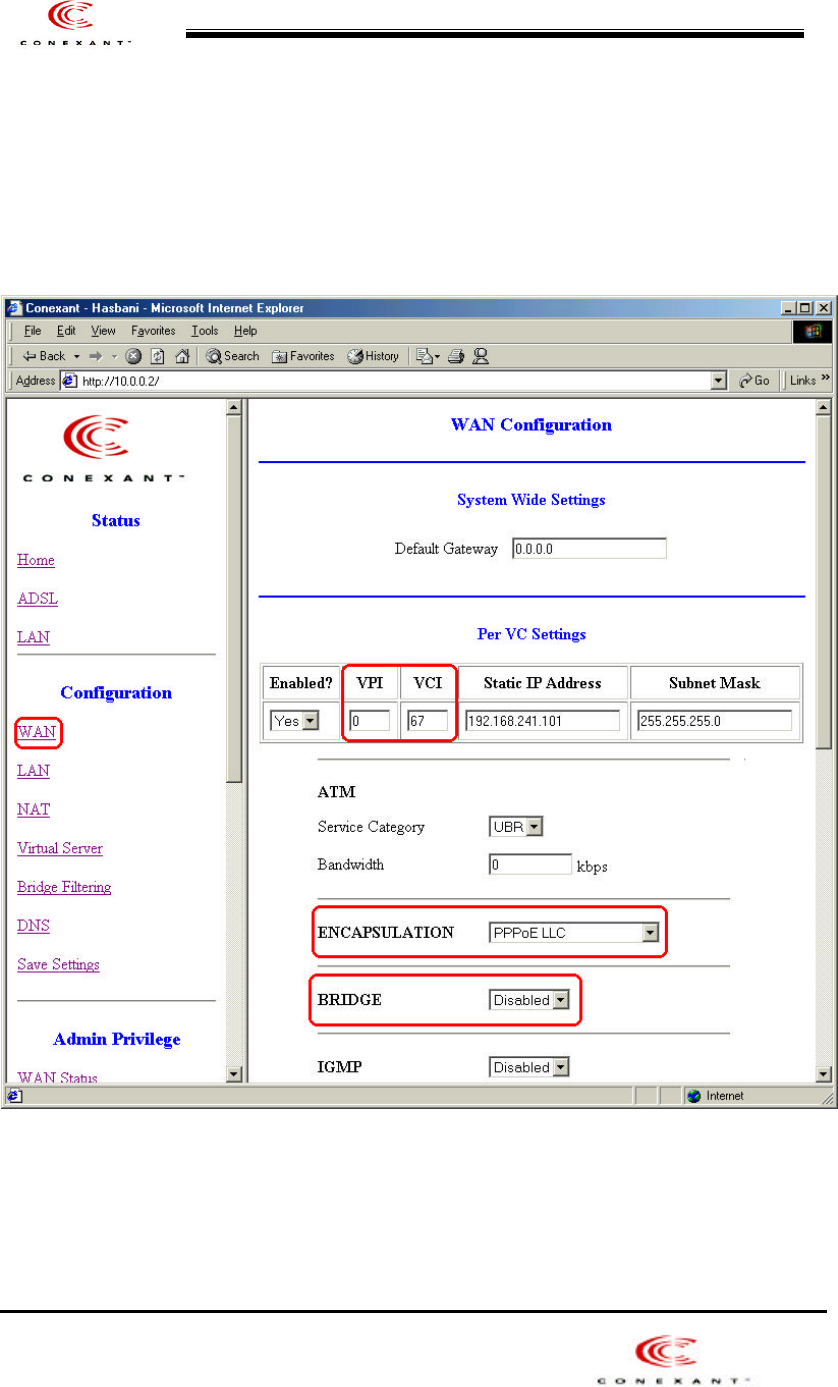
Task: Click the VPI value field
Action: (369, 721)
